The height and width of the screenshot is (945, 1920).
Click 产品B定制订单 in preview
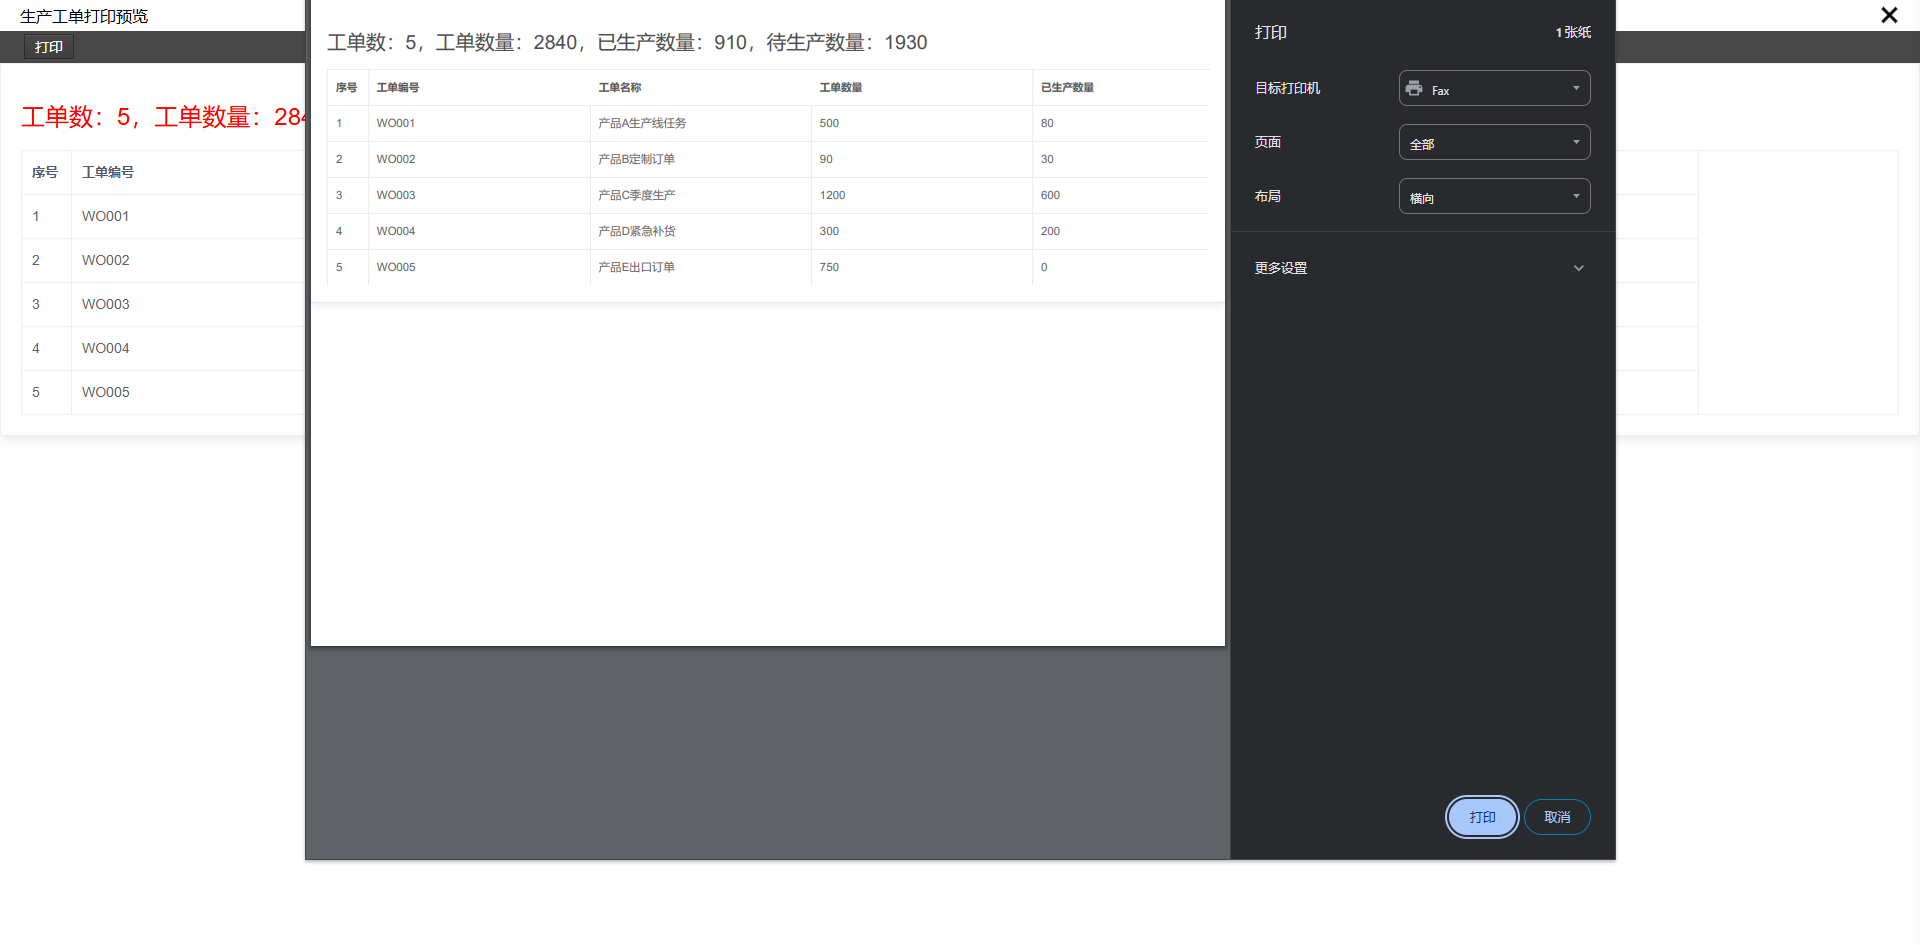[636, 159]
